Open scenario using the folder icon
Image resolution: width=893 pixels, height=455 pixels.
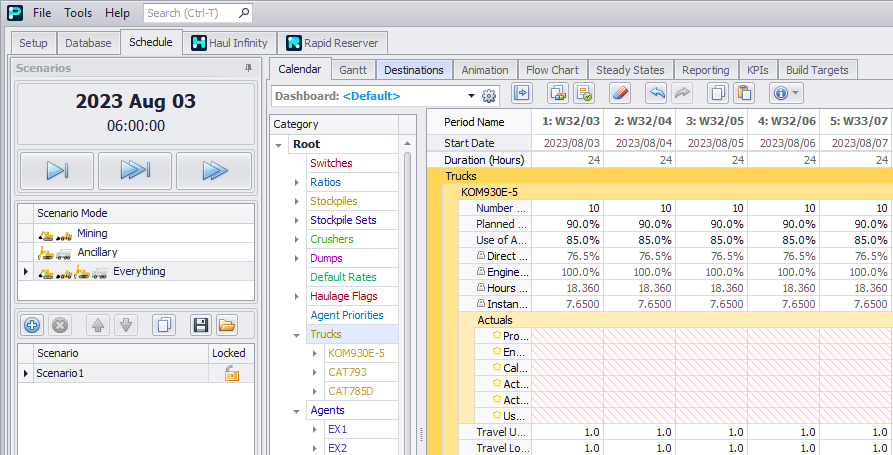click(x=226, y=325)
